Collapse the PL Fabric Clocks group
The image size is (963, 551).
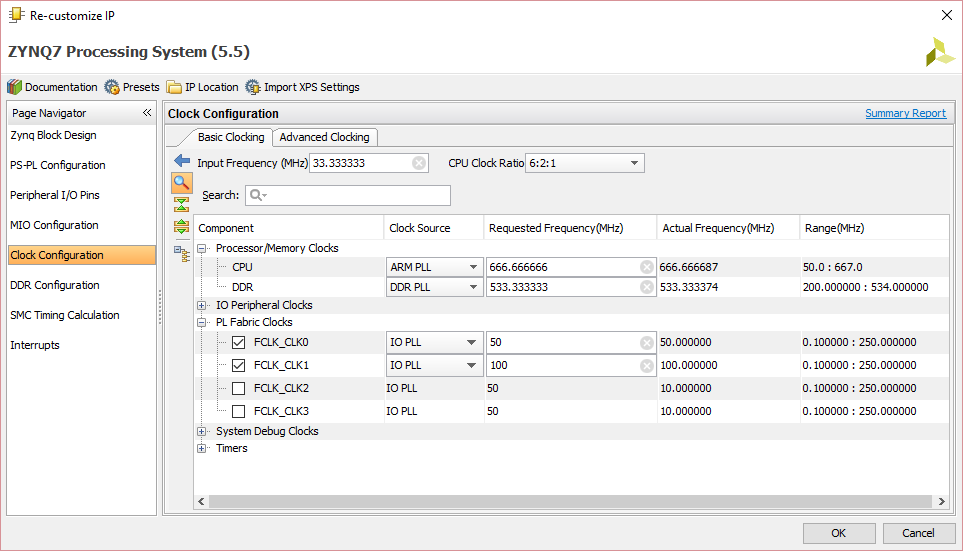tap(201, 322)
